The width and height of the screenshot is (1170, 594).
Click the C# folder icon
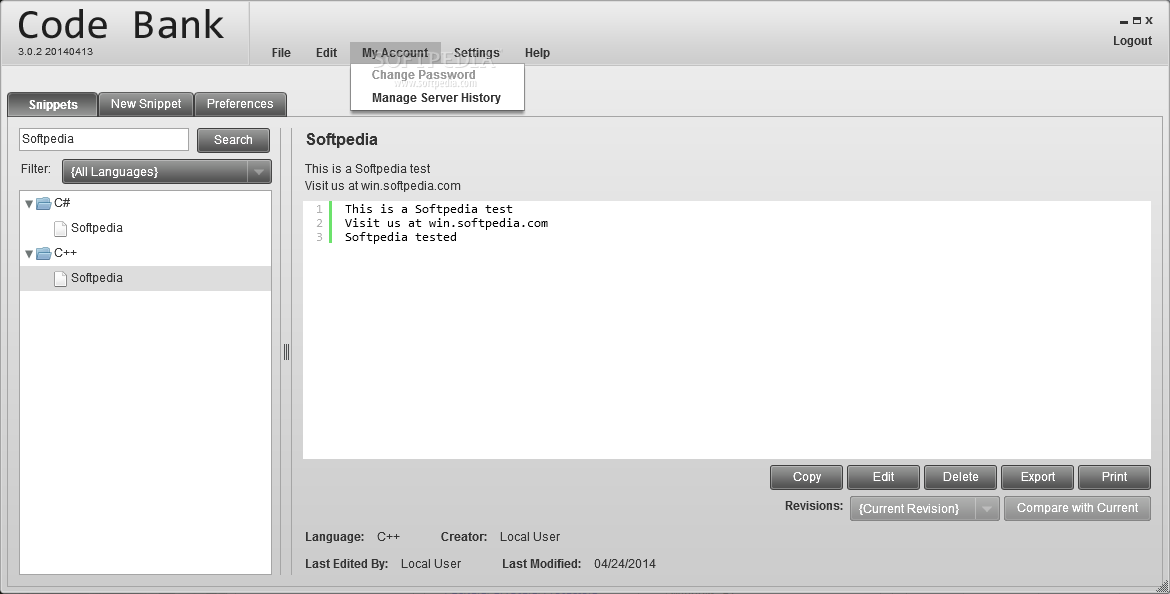[44, 203]
